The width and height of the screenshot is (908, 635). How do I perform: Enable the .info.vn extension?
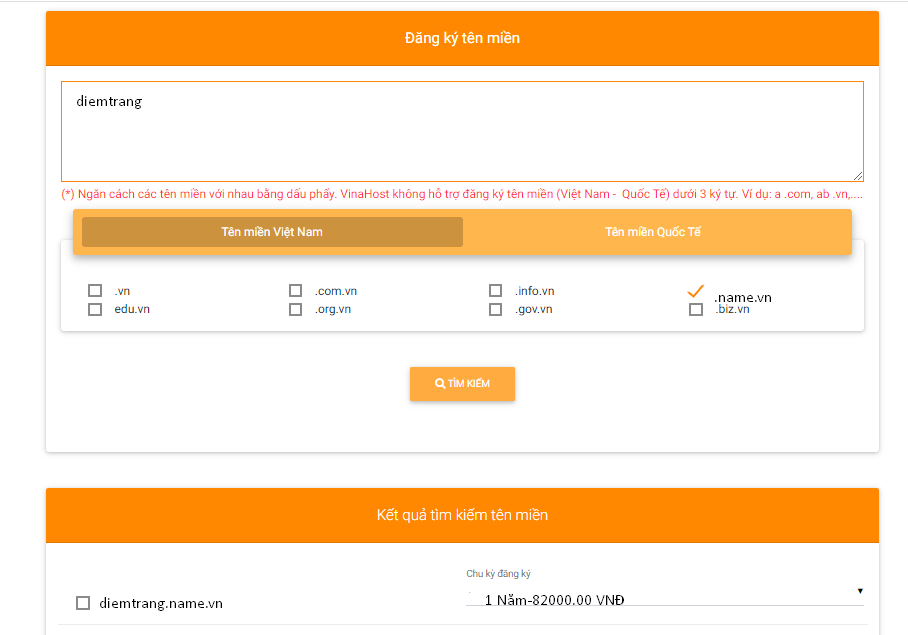tap(495, 290)
